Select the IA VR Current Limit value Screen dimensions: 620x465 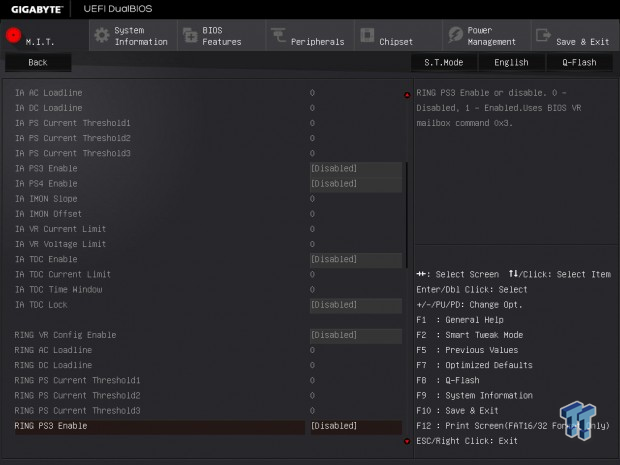pyautogui.click(x=312, y=229)
